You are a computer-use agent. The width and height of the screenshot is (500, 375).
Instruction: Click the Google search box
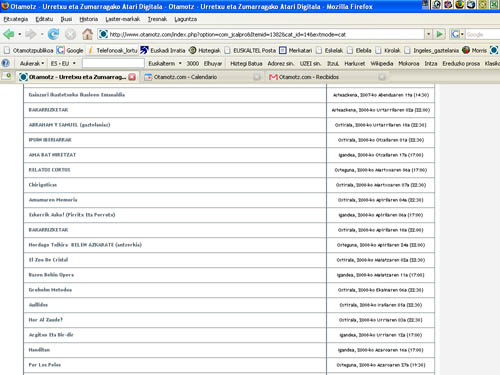pyautogui.click(x=483, y=34)
